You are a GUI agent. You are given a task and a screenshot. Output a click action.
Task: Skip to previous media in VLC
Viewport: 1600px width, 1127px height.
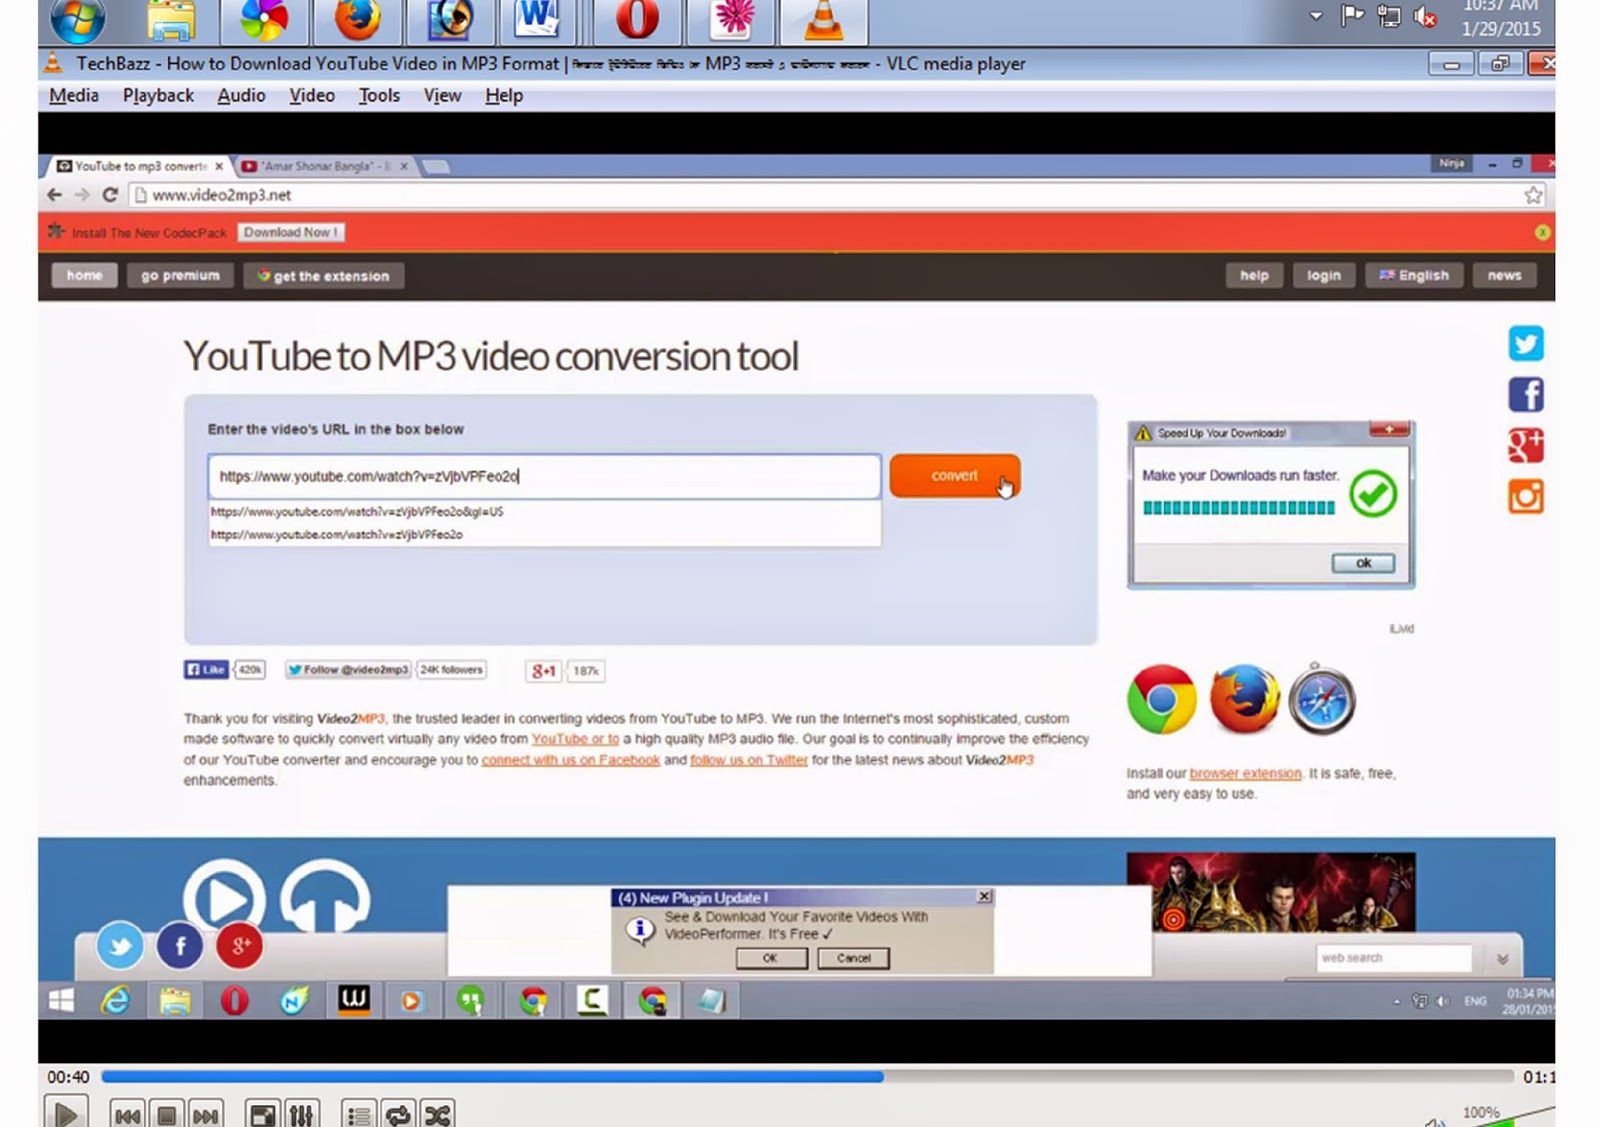pos(127,1115)
